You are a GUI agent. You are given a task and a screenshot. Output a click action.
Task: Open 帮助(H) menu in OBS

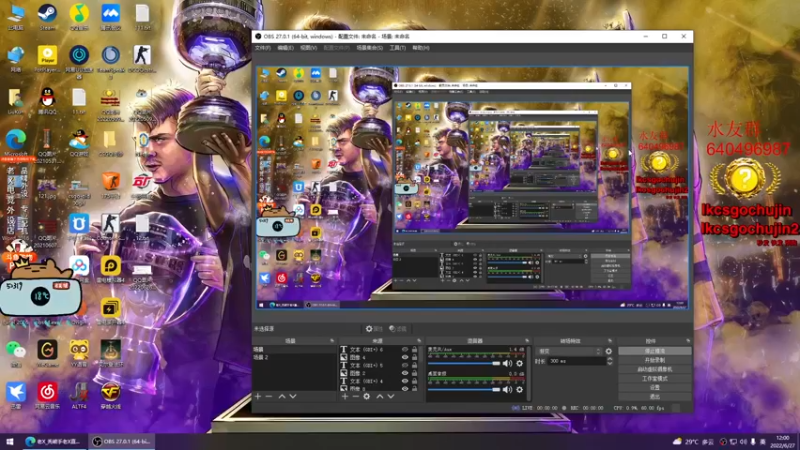(421, 47)
